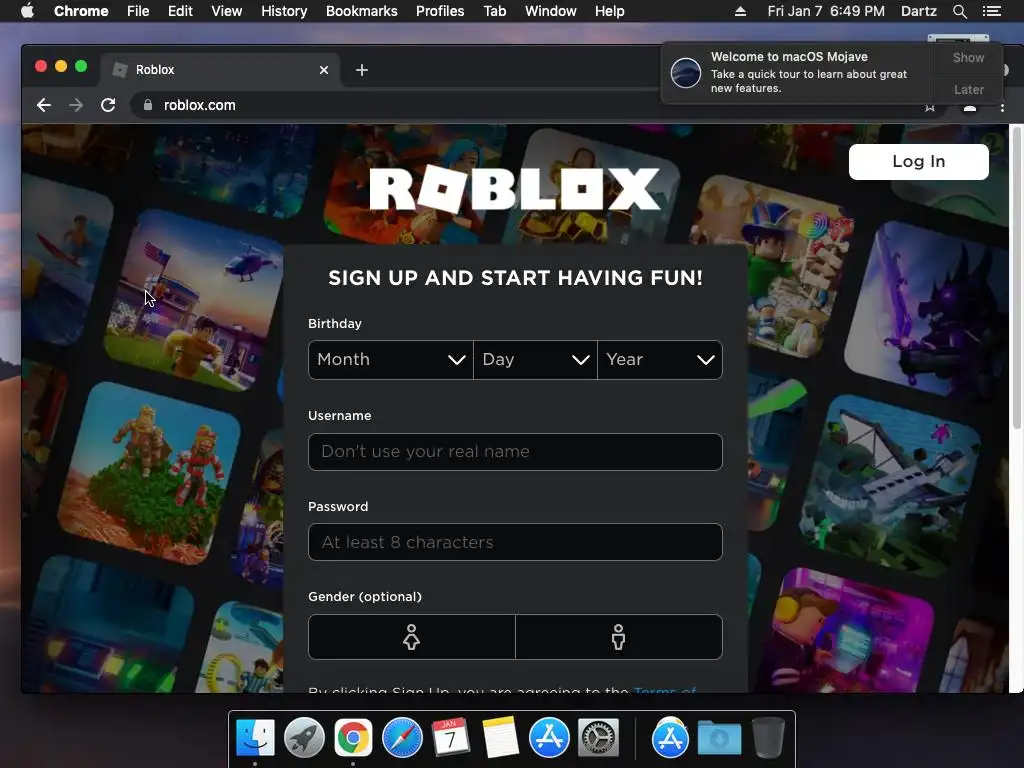
Task: Select the female gender icon
Action: pyautogui.click(x=411, y=637)
